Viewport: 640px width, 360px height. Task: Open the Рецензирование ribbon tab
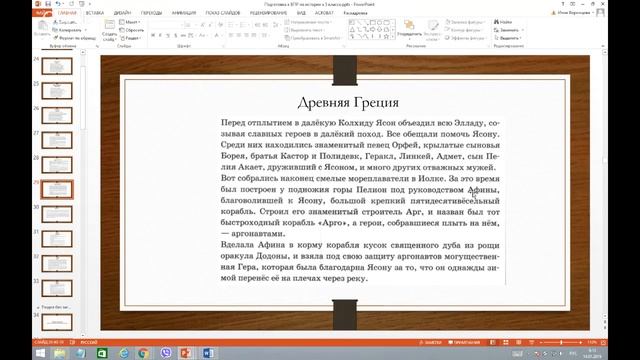click(268, 13)
